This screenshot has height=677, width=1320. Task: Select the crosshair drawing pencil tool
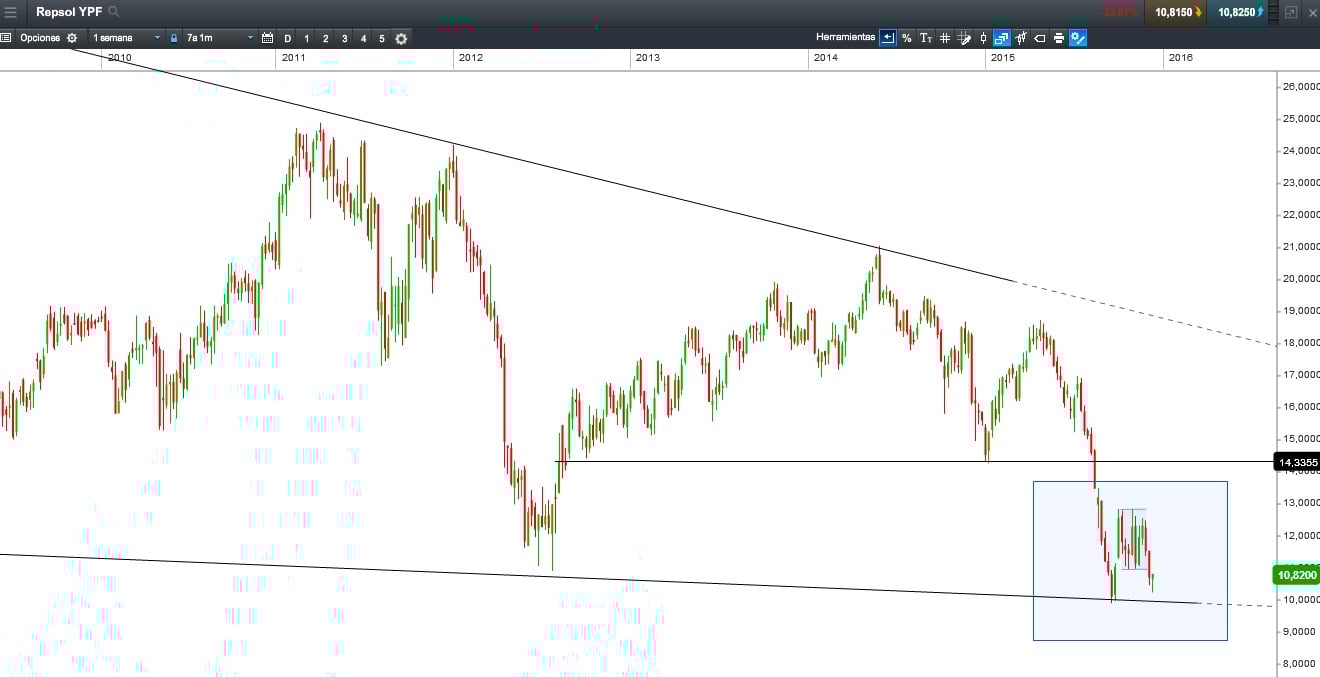(964, 38)
